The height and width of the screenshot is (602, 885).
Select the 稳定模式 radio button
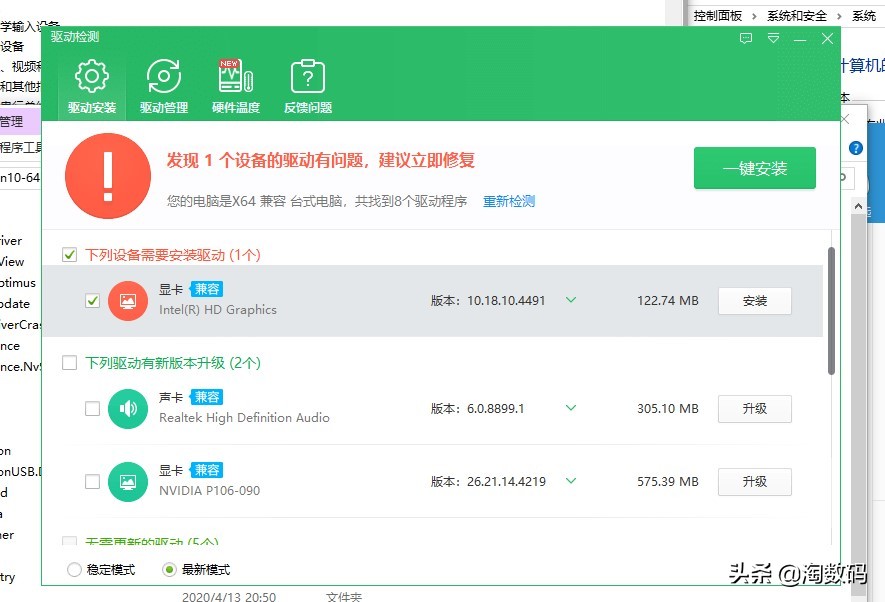[x=74, y=570]
